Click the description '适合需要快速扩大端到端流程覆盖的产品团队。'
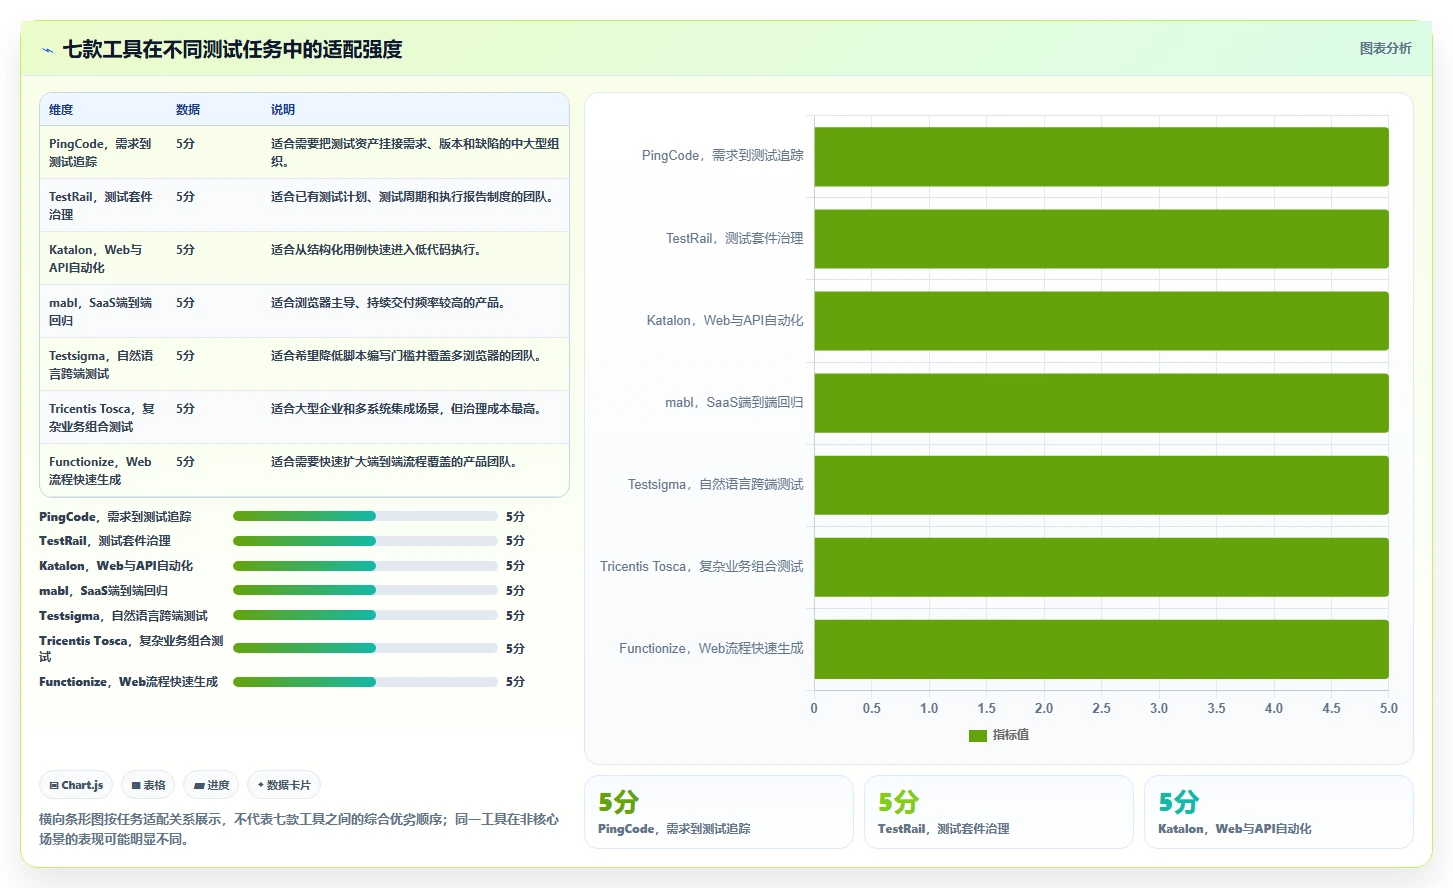The height and width of the screenshot is (888, 1453). (x=396, y=462)
